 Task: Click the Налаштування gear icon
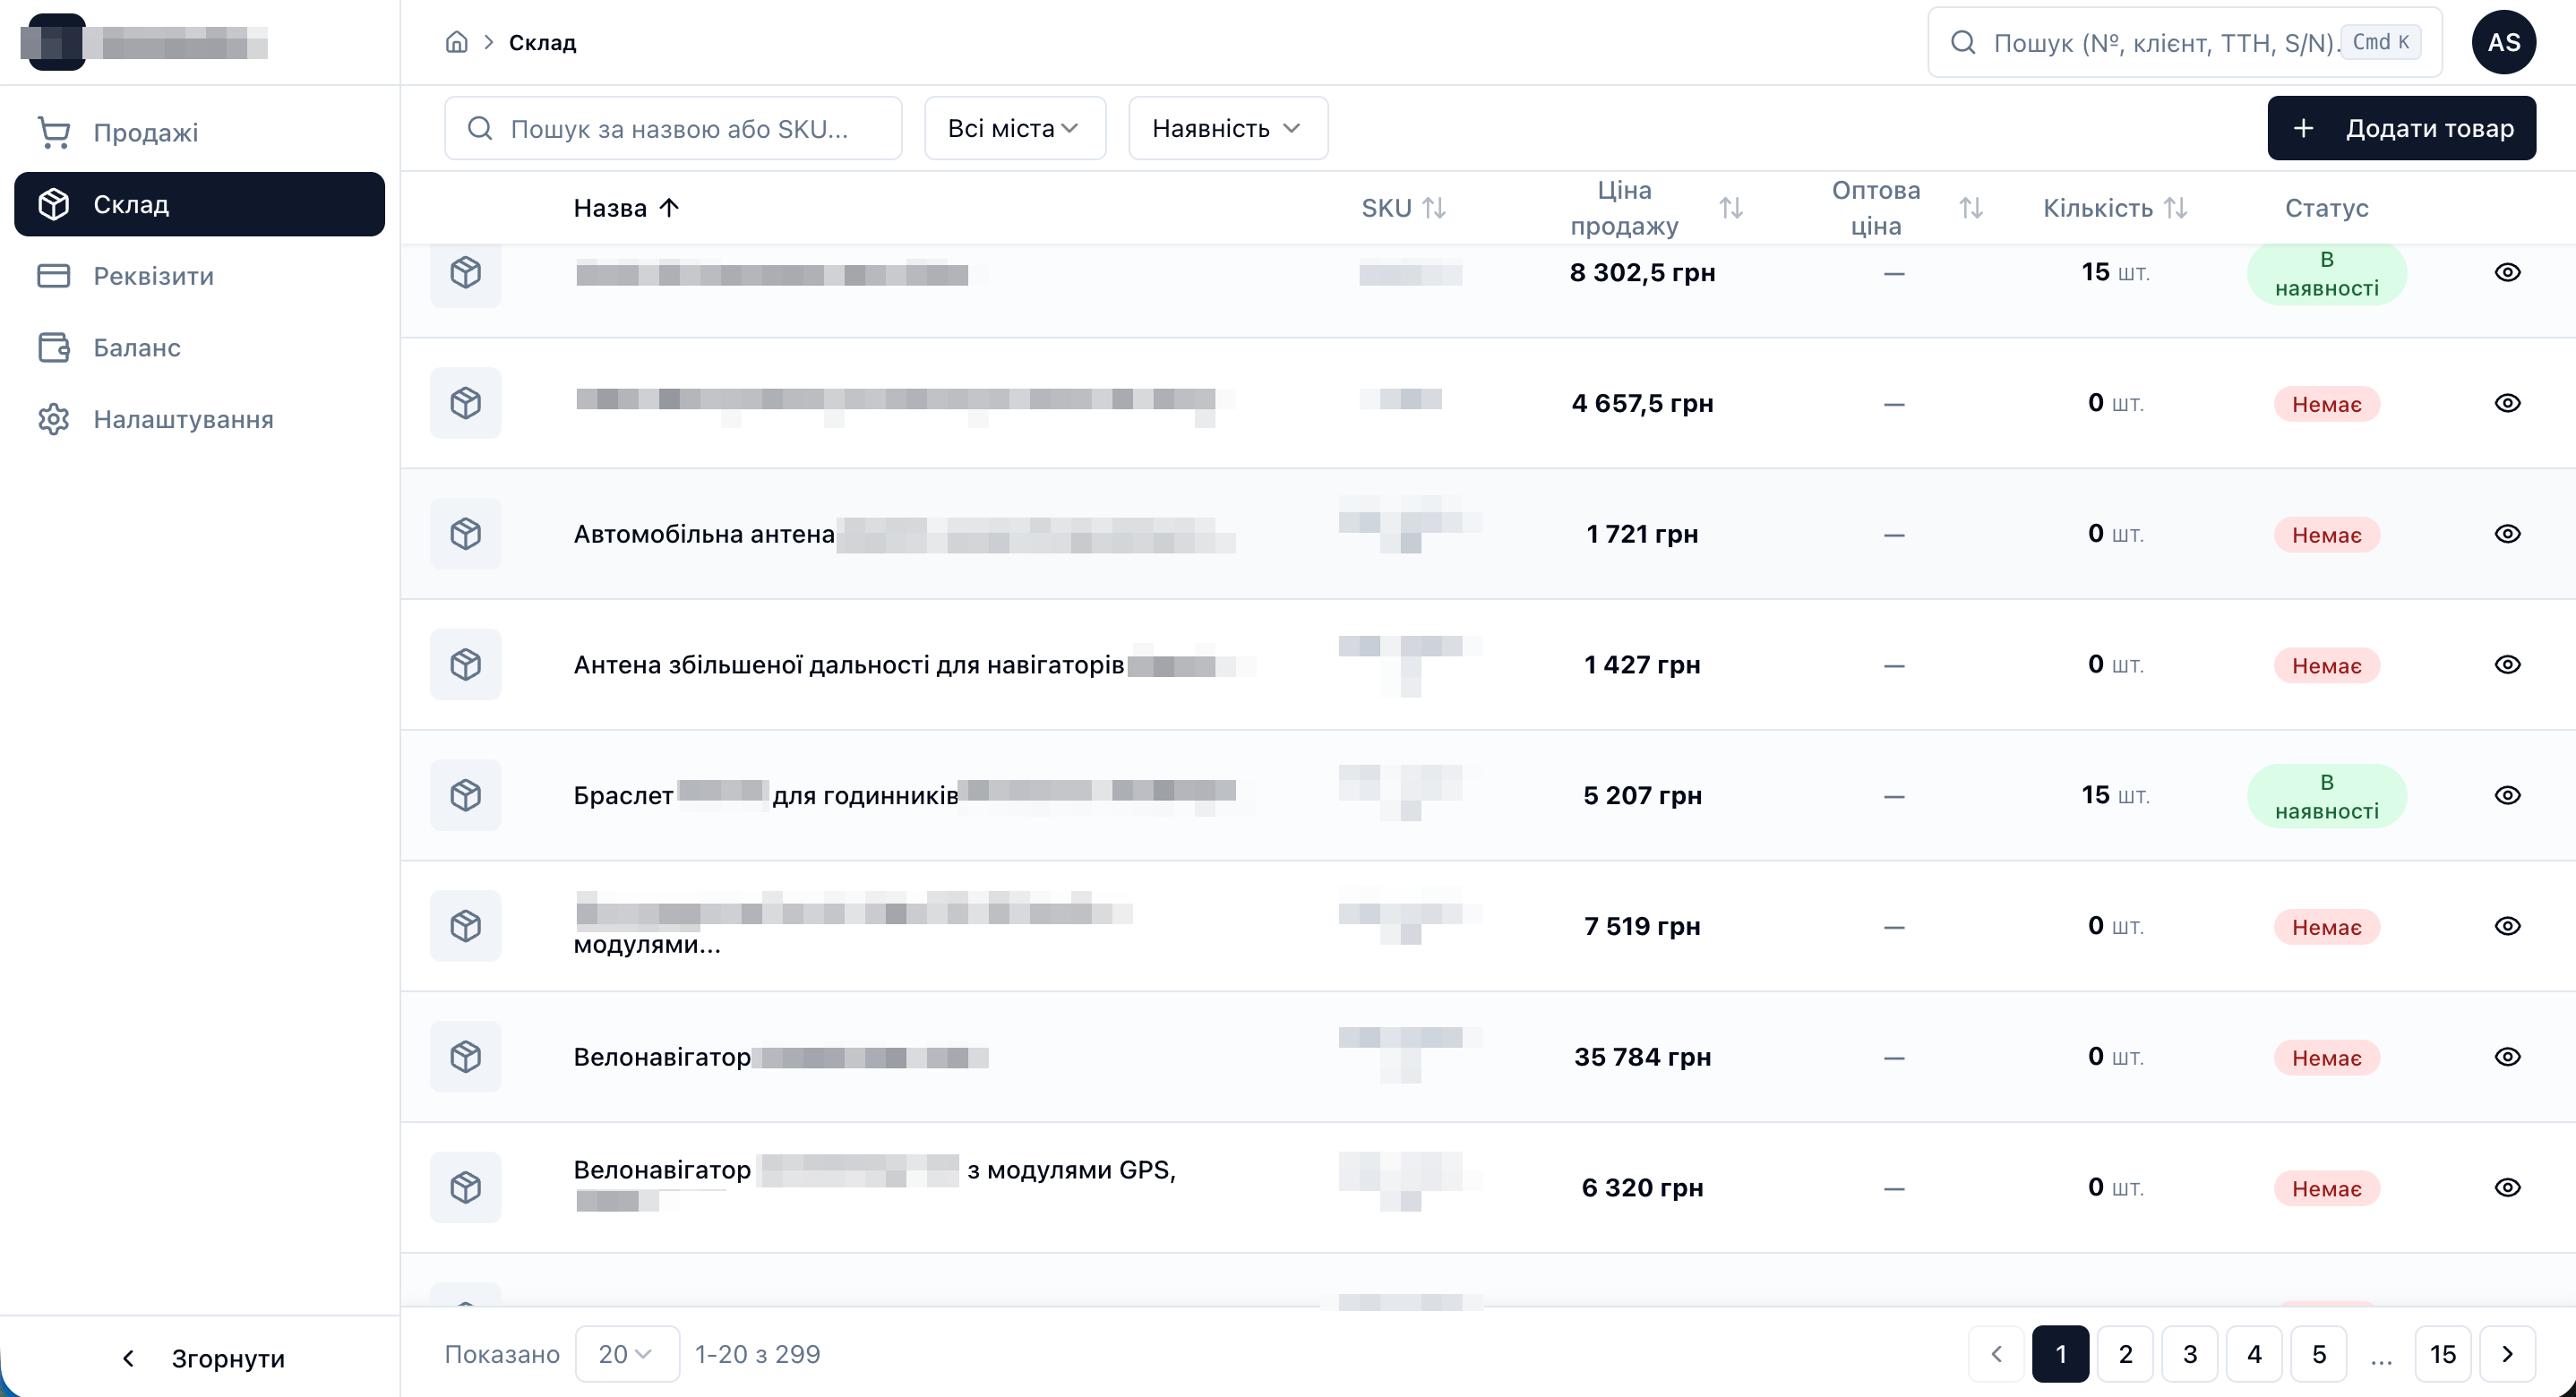pyautogui.click(x=54, y=419)
